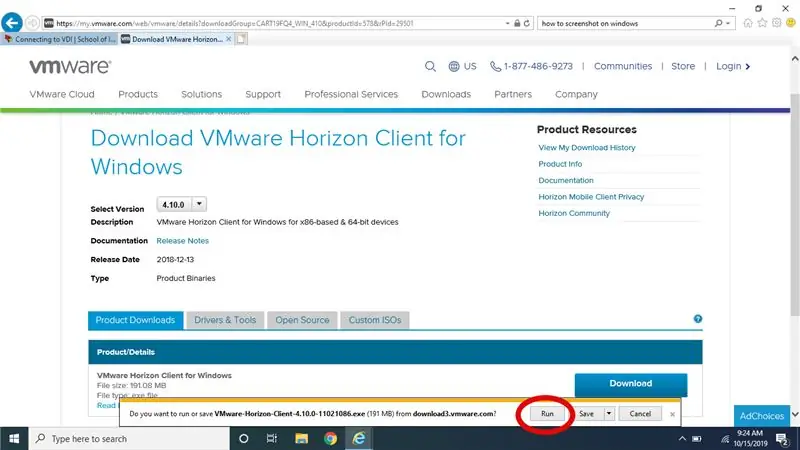
Task: Open the Communities link
Action: coord(622,66)
